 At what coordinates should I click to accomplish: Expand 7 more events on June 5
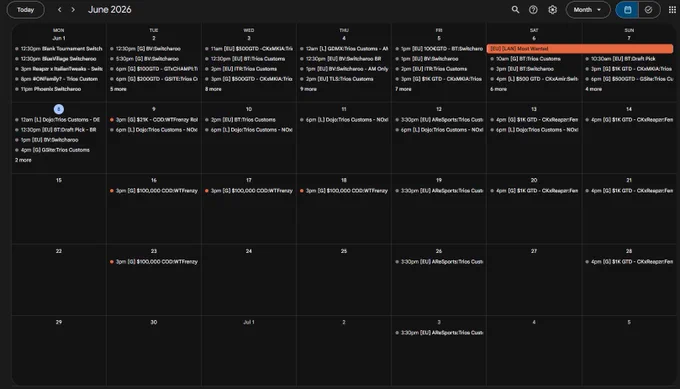tap(403, 89)
